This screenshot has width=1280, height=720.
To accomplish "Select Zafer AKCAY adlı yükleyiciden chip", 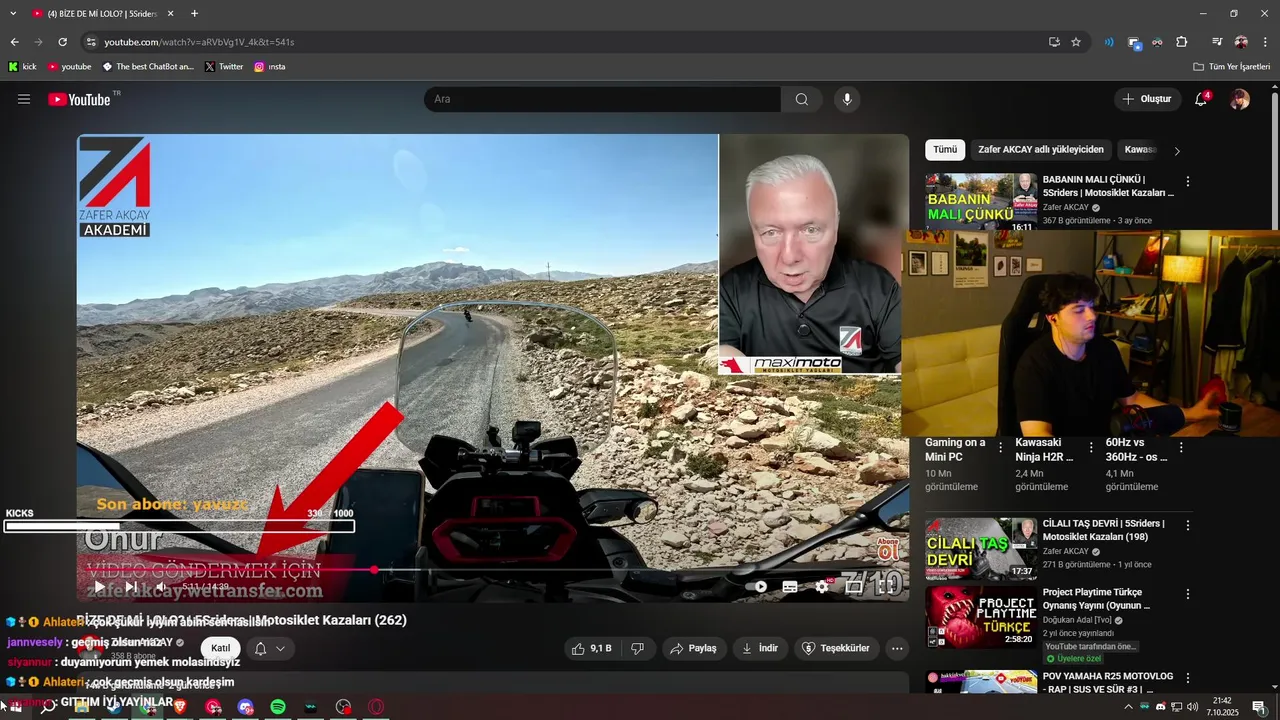I will point(1041,150).
